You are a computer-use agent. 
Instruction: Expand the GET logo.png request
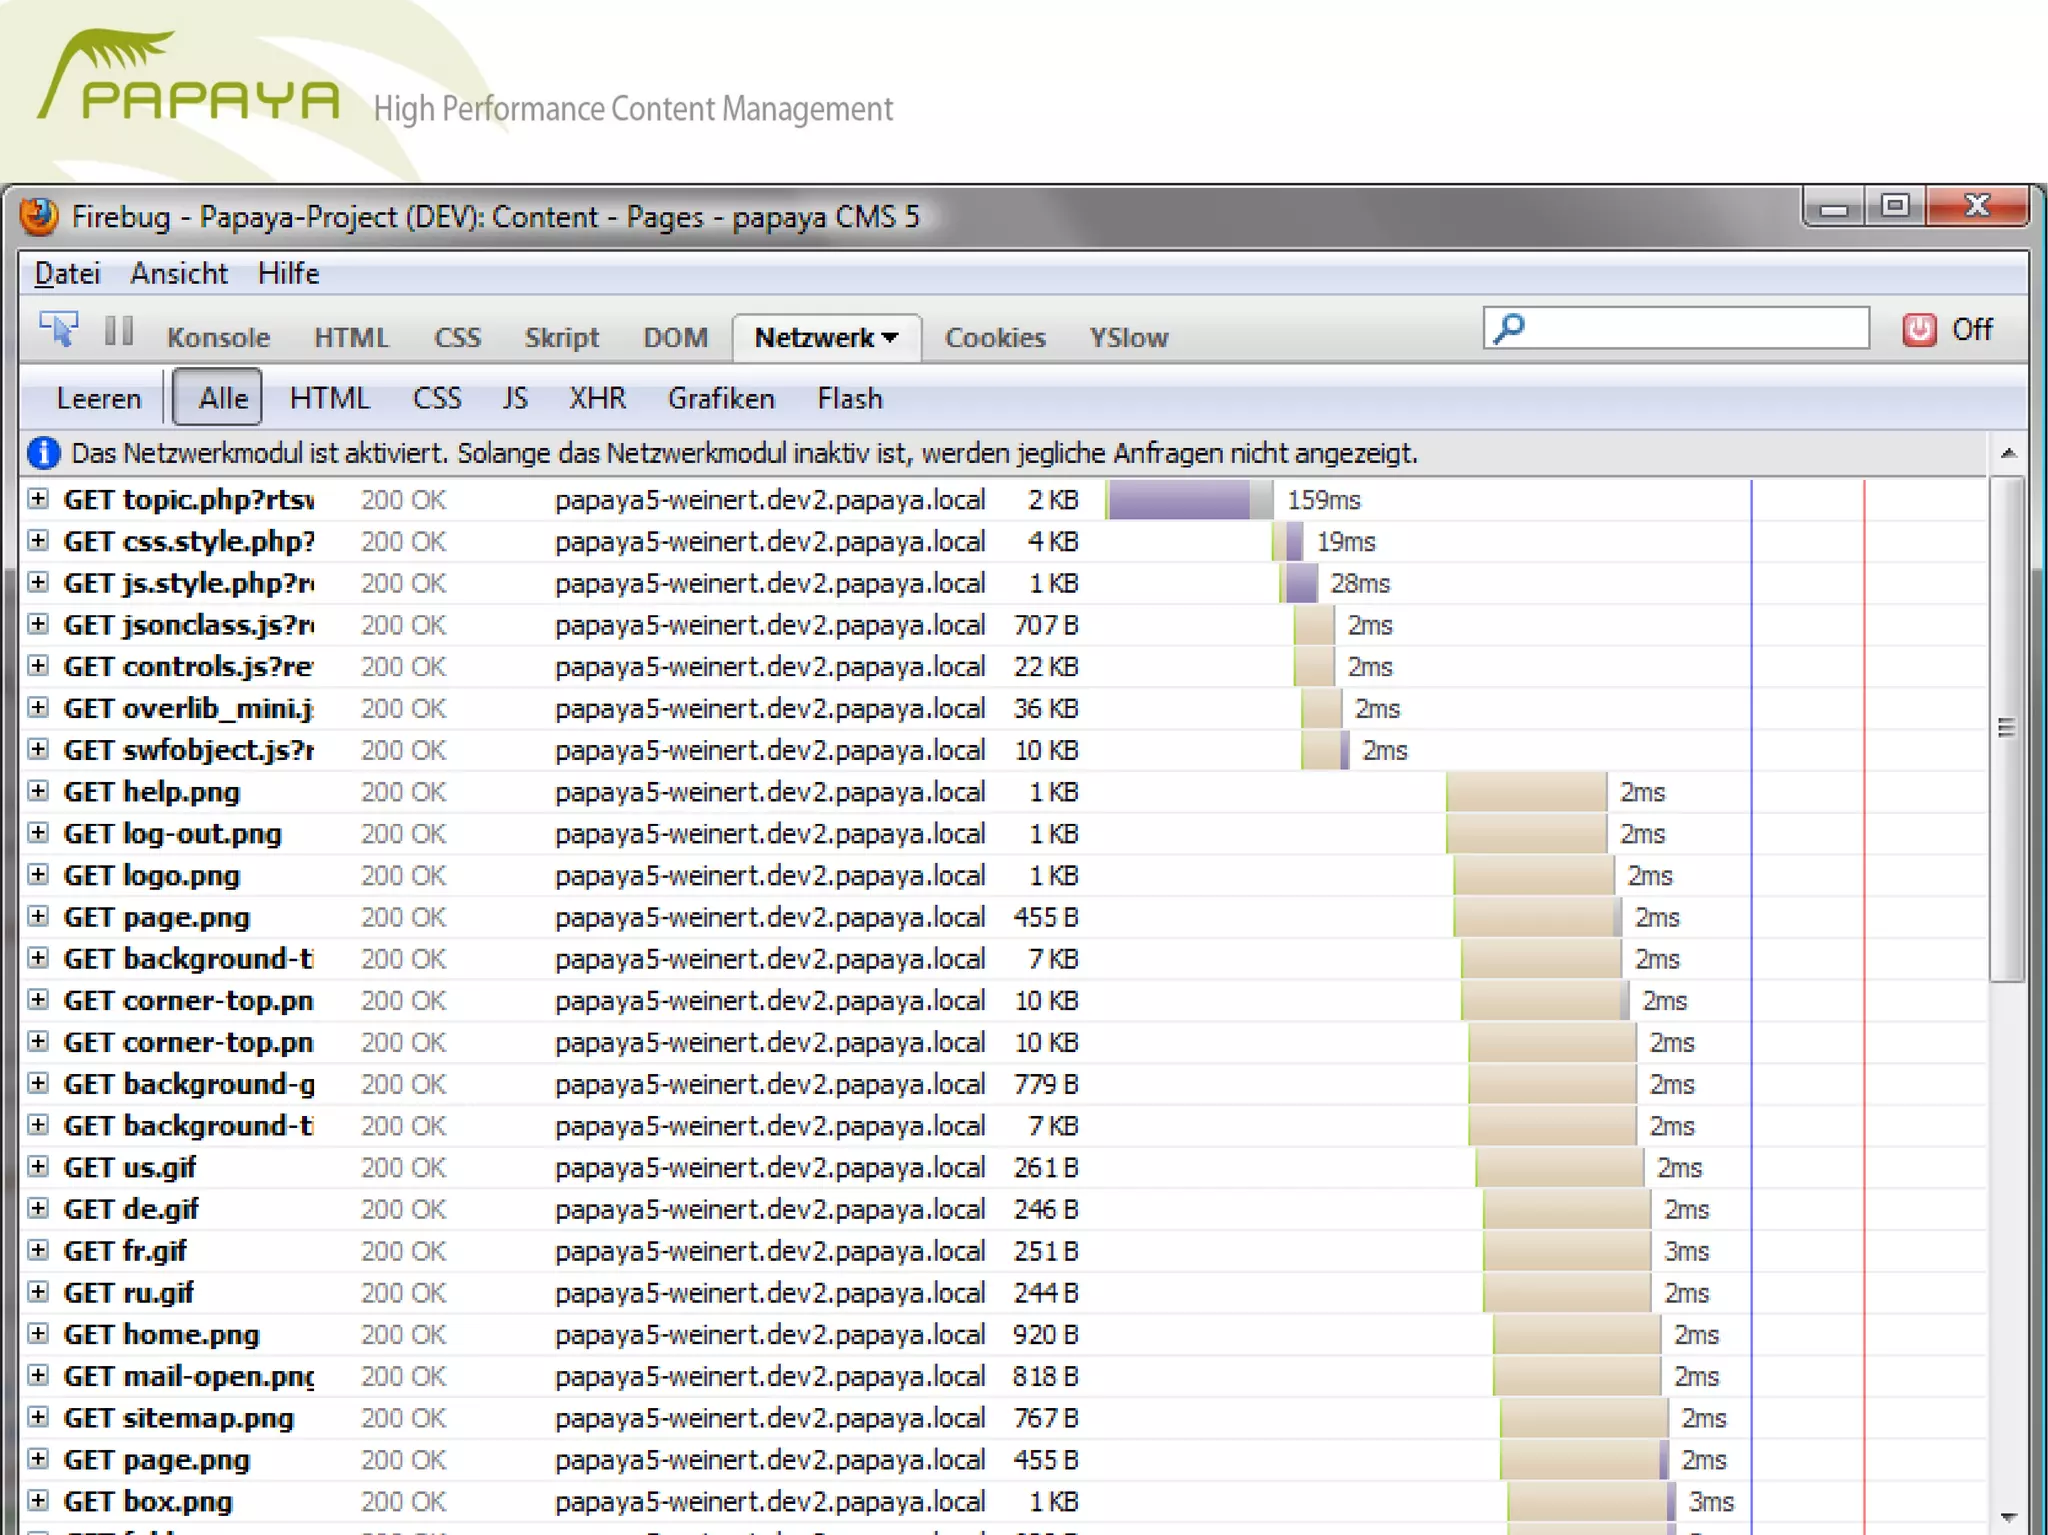pyautogui.click(x=38, y=874)
